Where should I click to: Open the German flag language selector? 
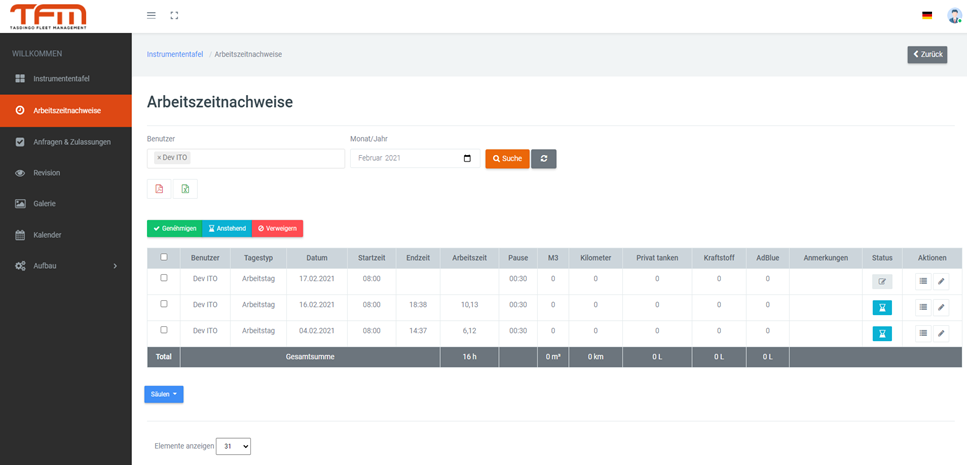tap(927, 15)
